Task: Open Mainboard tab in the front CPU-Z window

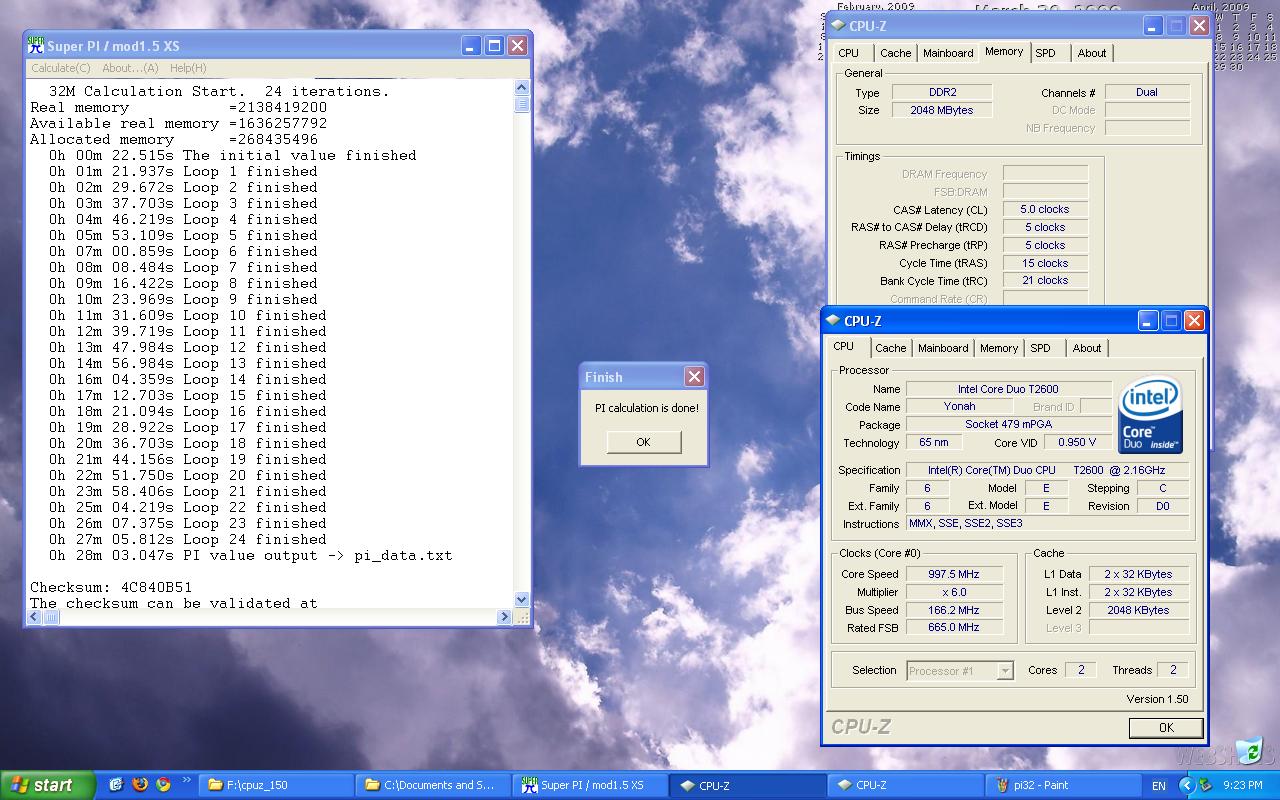Action: (943, 348)
